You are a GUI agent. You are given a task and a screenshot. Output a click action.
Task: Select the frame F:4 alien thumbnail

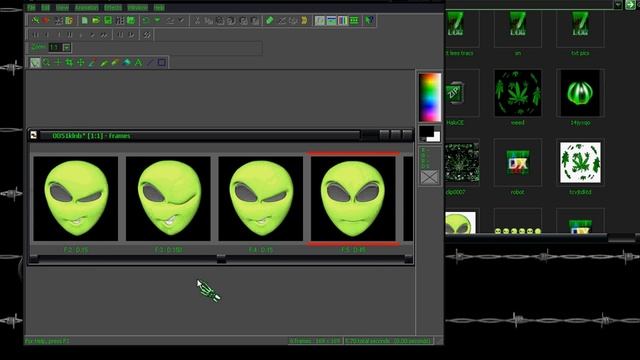click(x=261, y=198)
